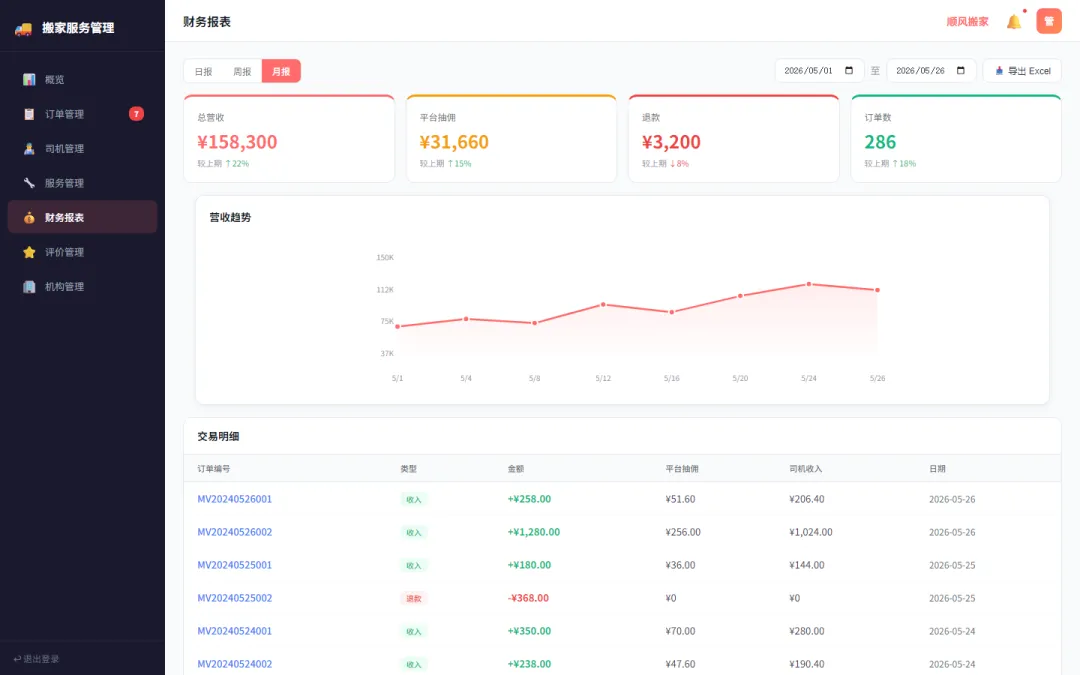
Task: Switch to the 日报 tab
Action: click(x=203, y=71)
